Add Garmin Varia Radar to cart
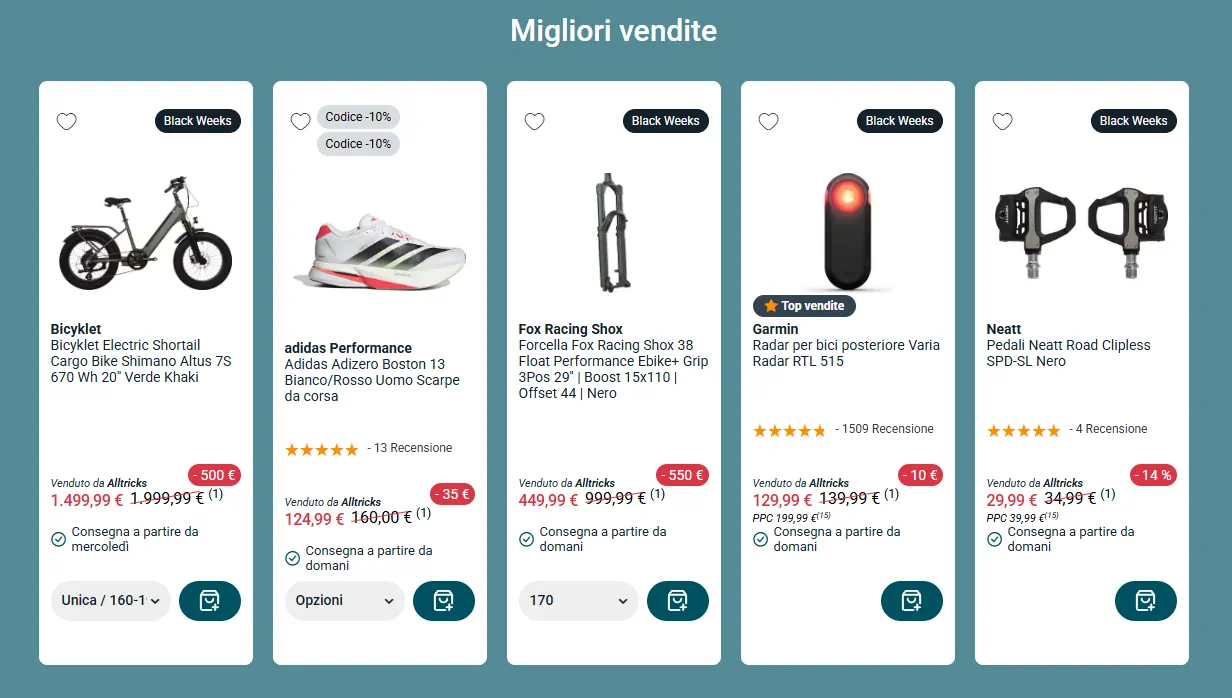 tap(912, 601)
